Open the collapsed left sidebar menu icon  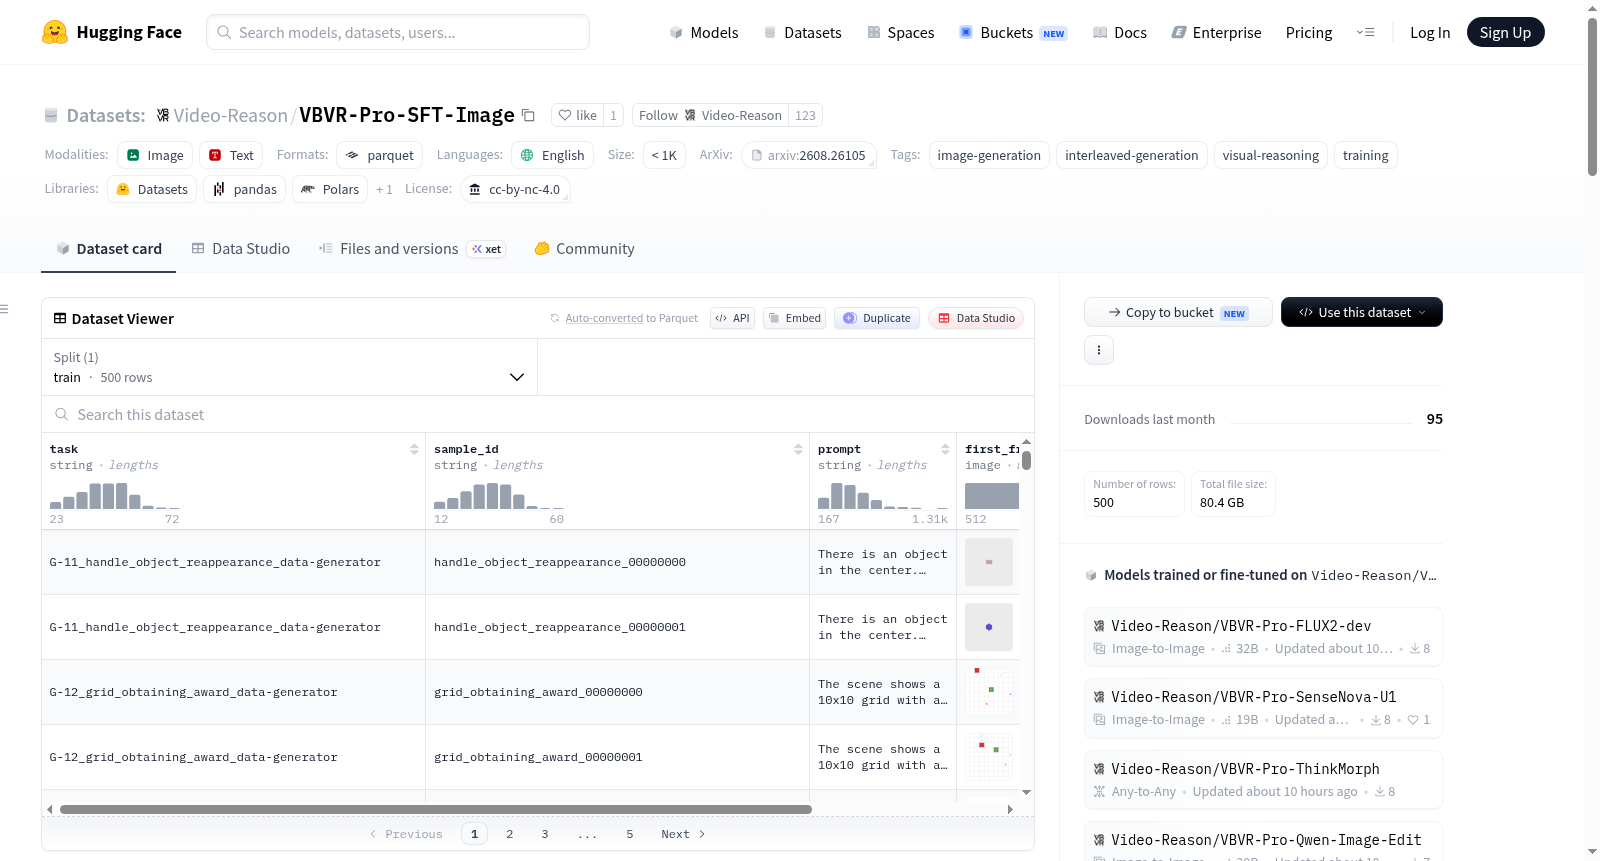point(5,309)
